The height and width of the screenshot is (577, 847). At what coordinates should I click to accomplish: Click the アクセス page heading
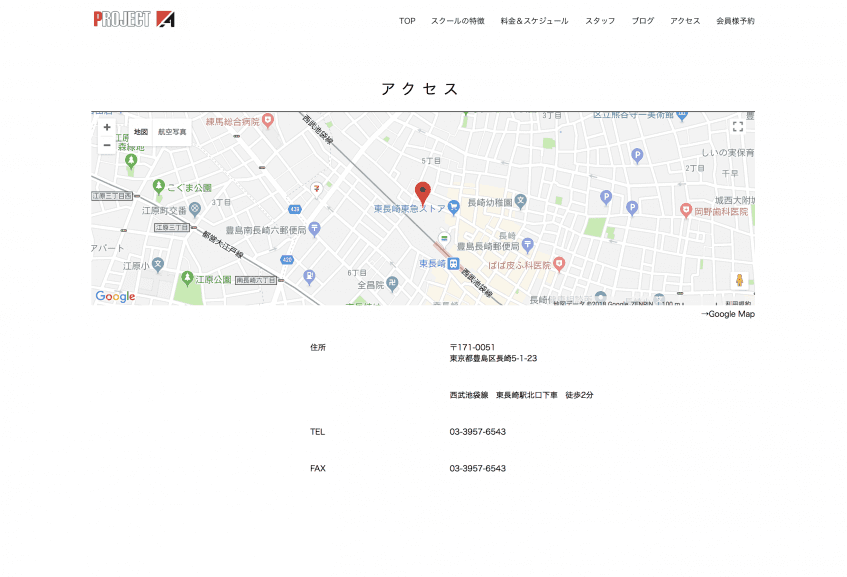coord(420,89)
